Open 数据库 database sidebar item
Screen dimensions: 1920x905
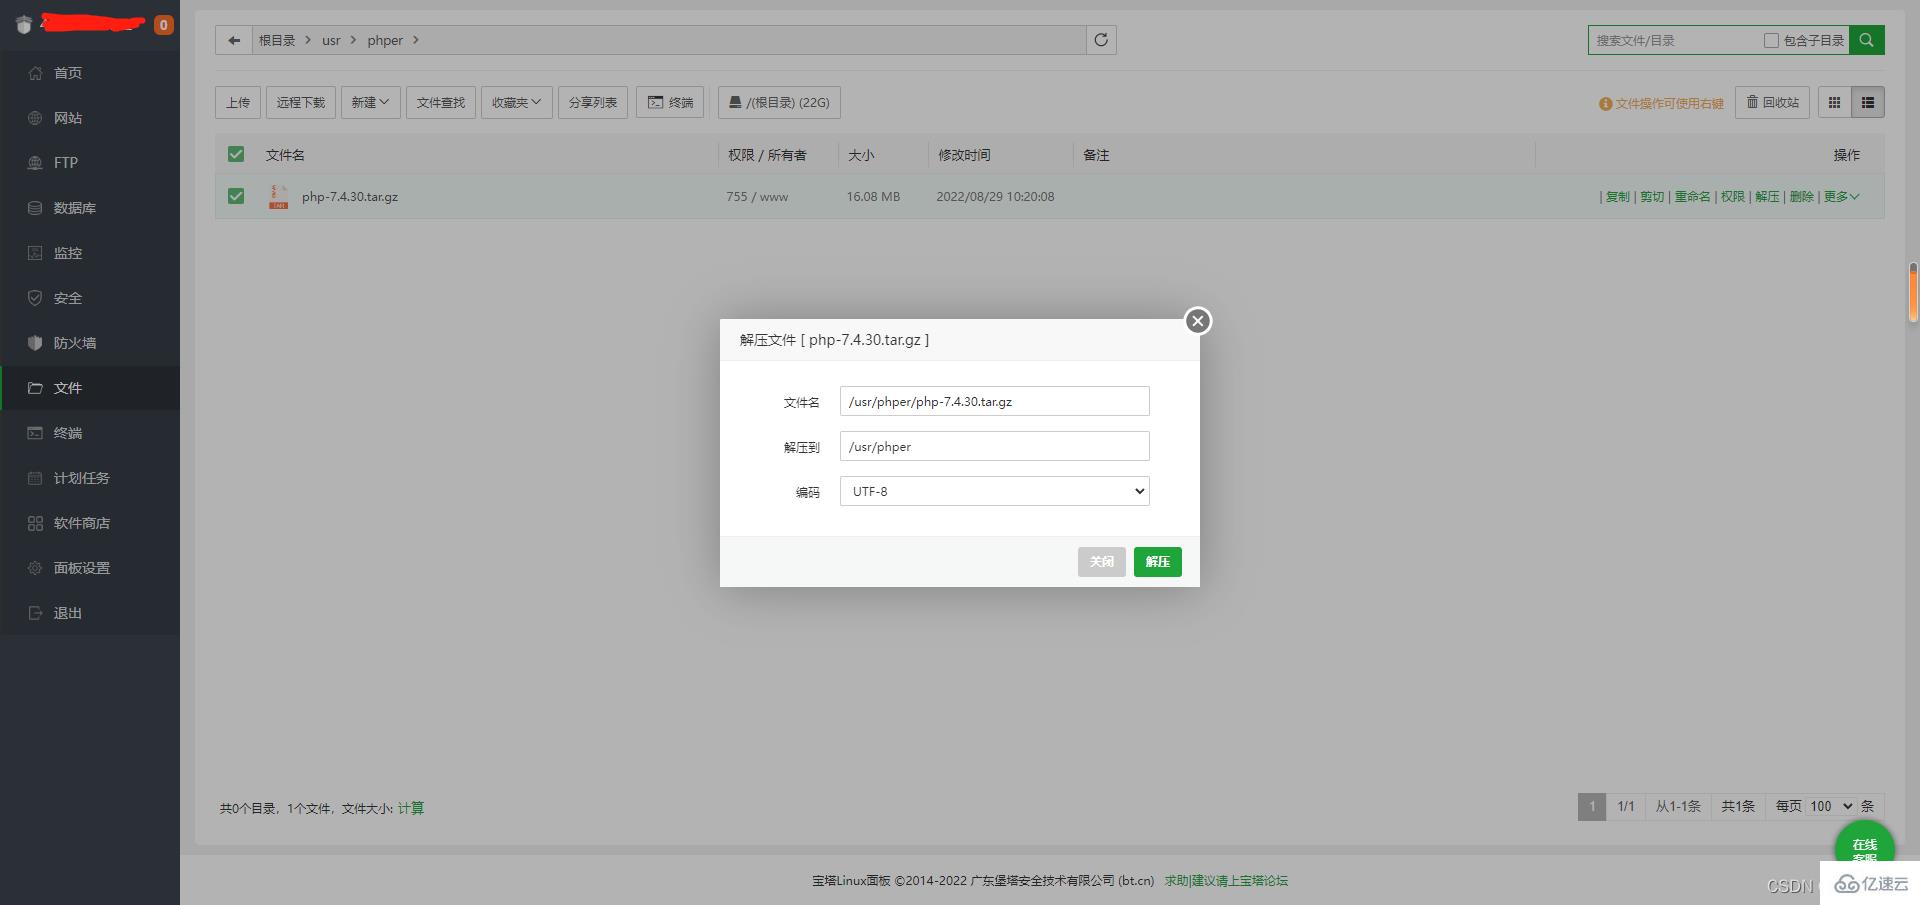coord(90,208)
